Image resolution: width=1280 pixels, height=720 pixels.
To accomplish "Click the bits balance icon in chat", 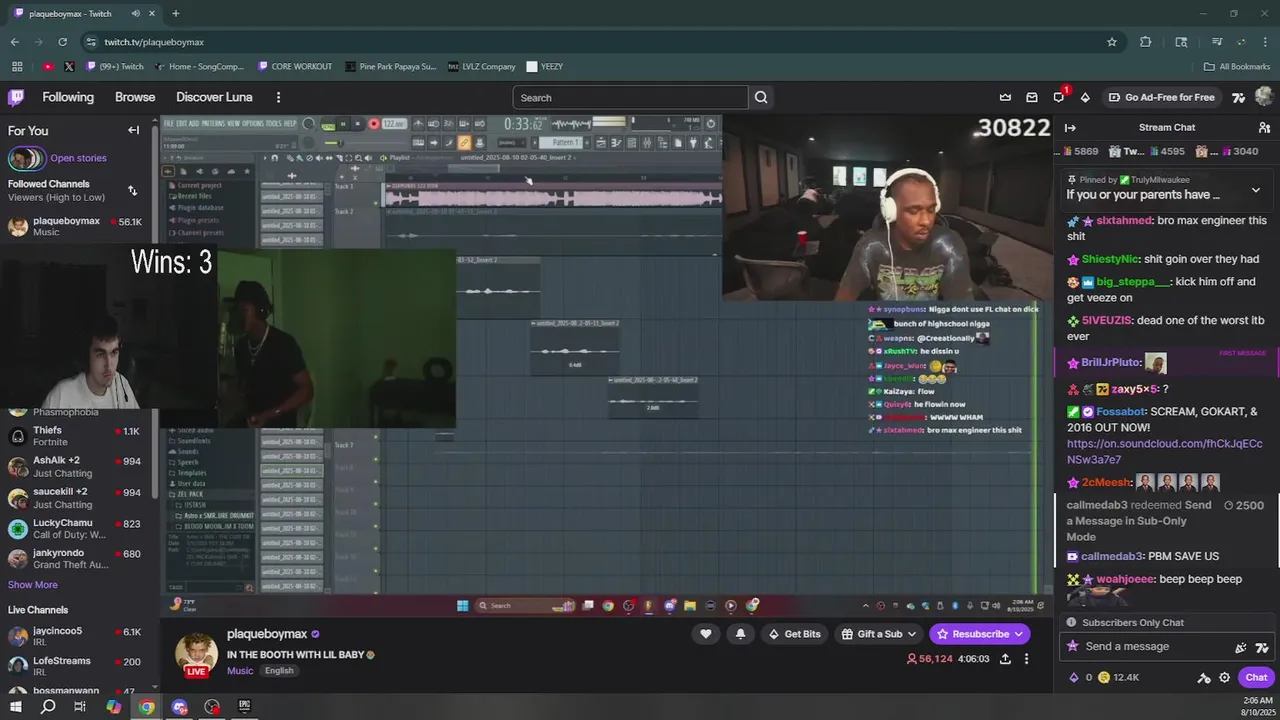I will [x=1075, y=677].
